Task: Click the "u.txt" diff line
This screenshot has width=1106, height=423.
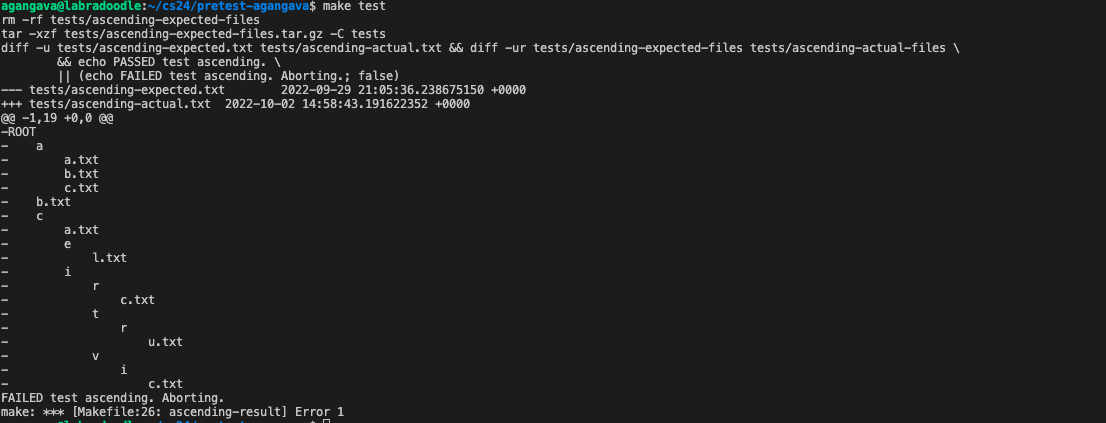Action: pos(165,342)
